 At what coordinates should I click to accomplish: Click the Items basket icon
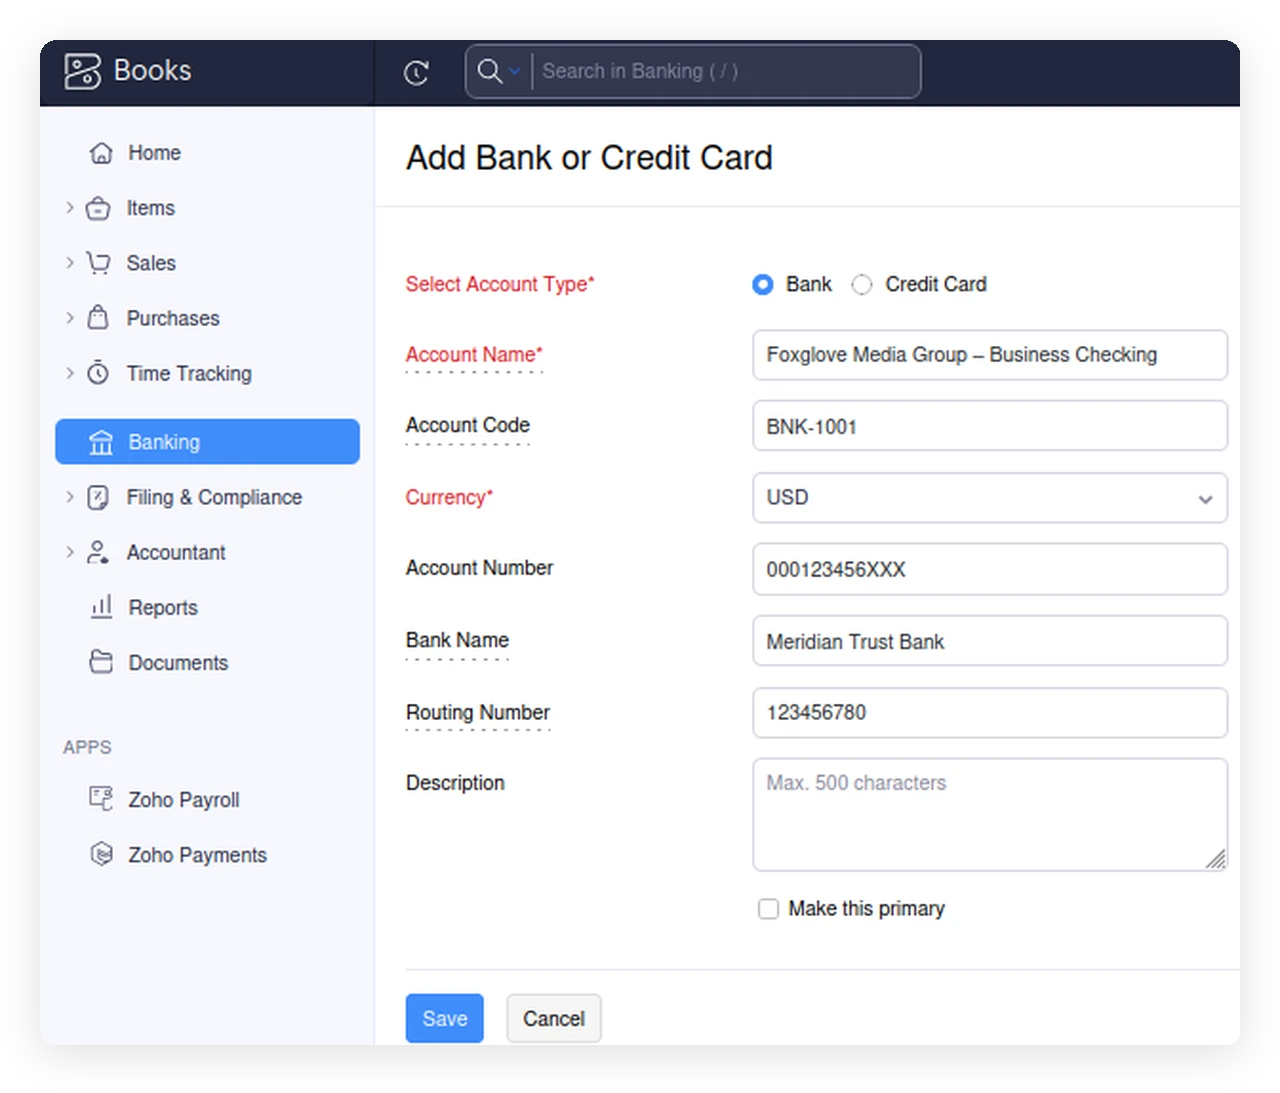[x=98, y=208]
